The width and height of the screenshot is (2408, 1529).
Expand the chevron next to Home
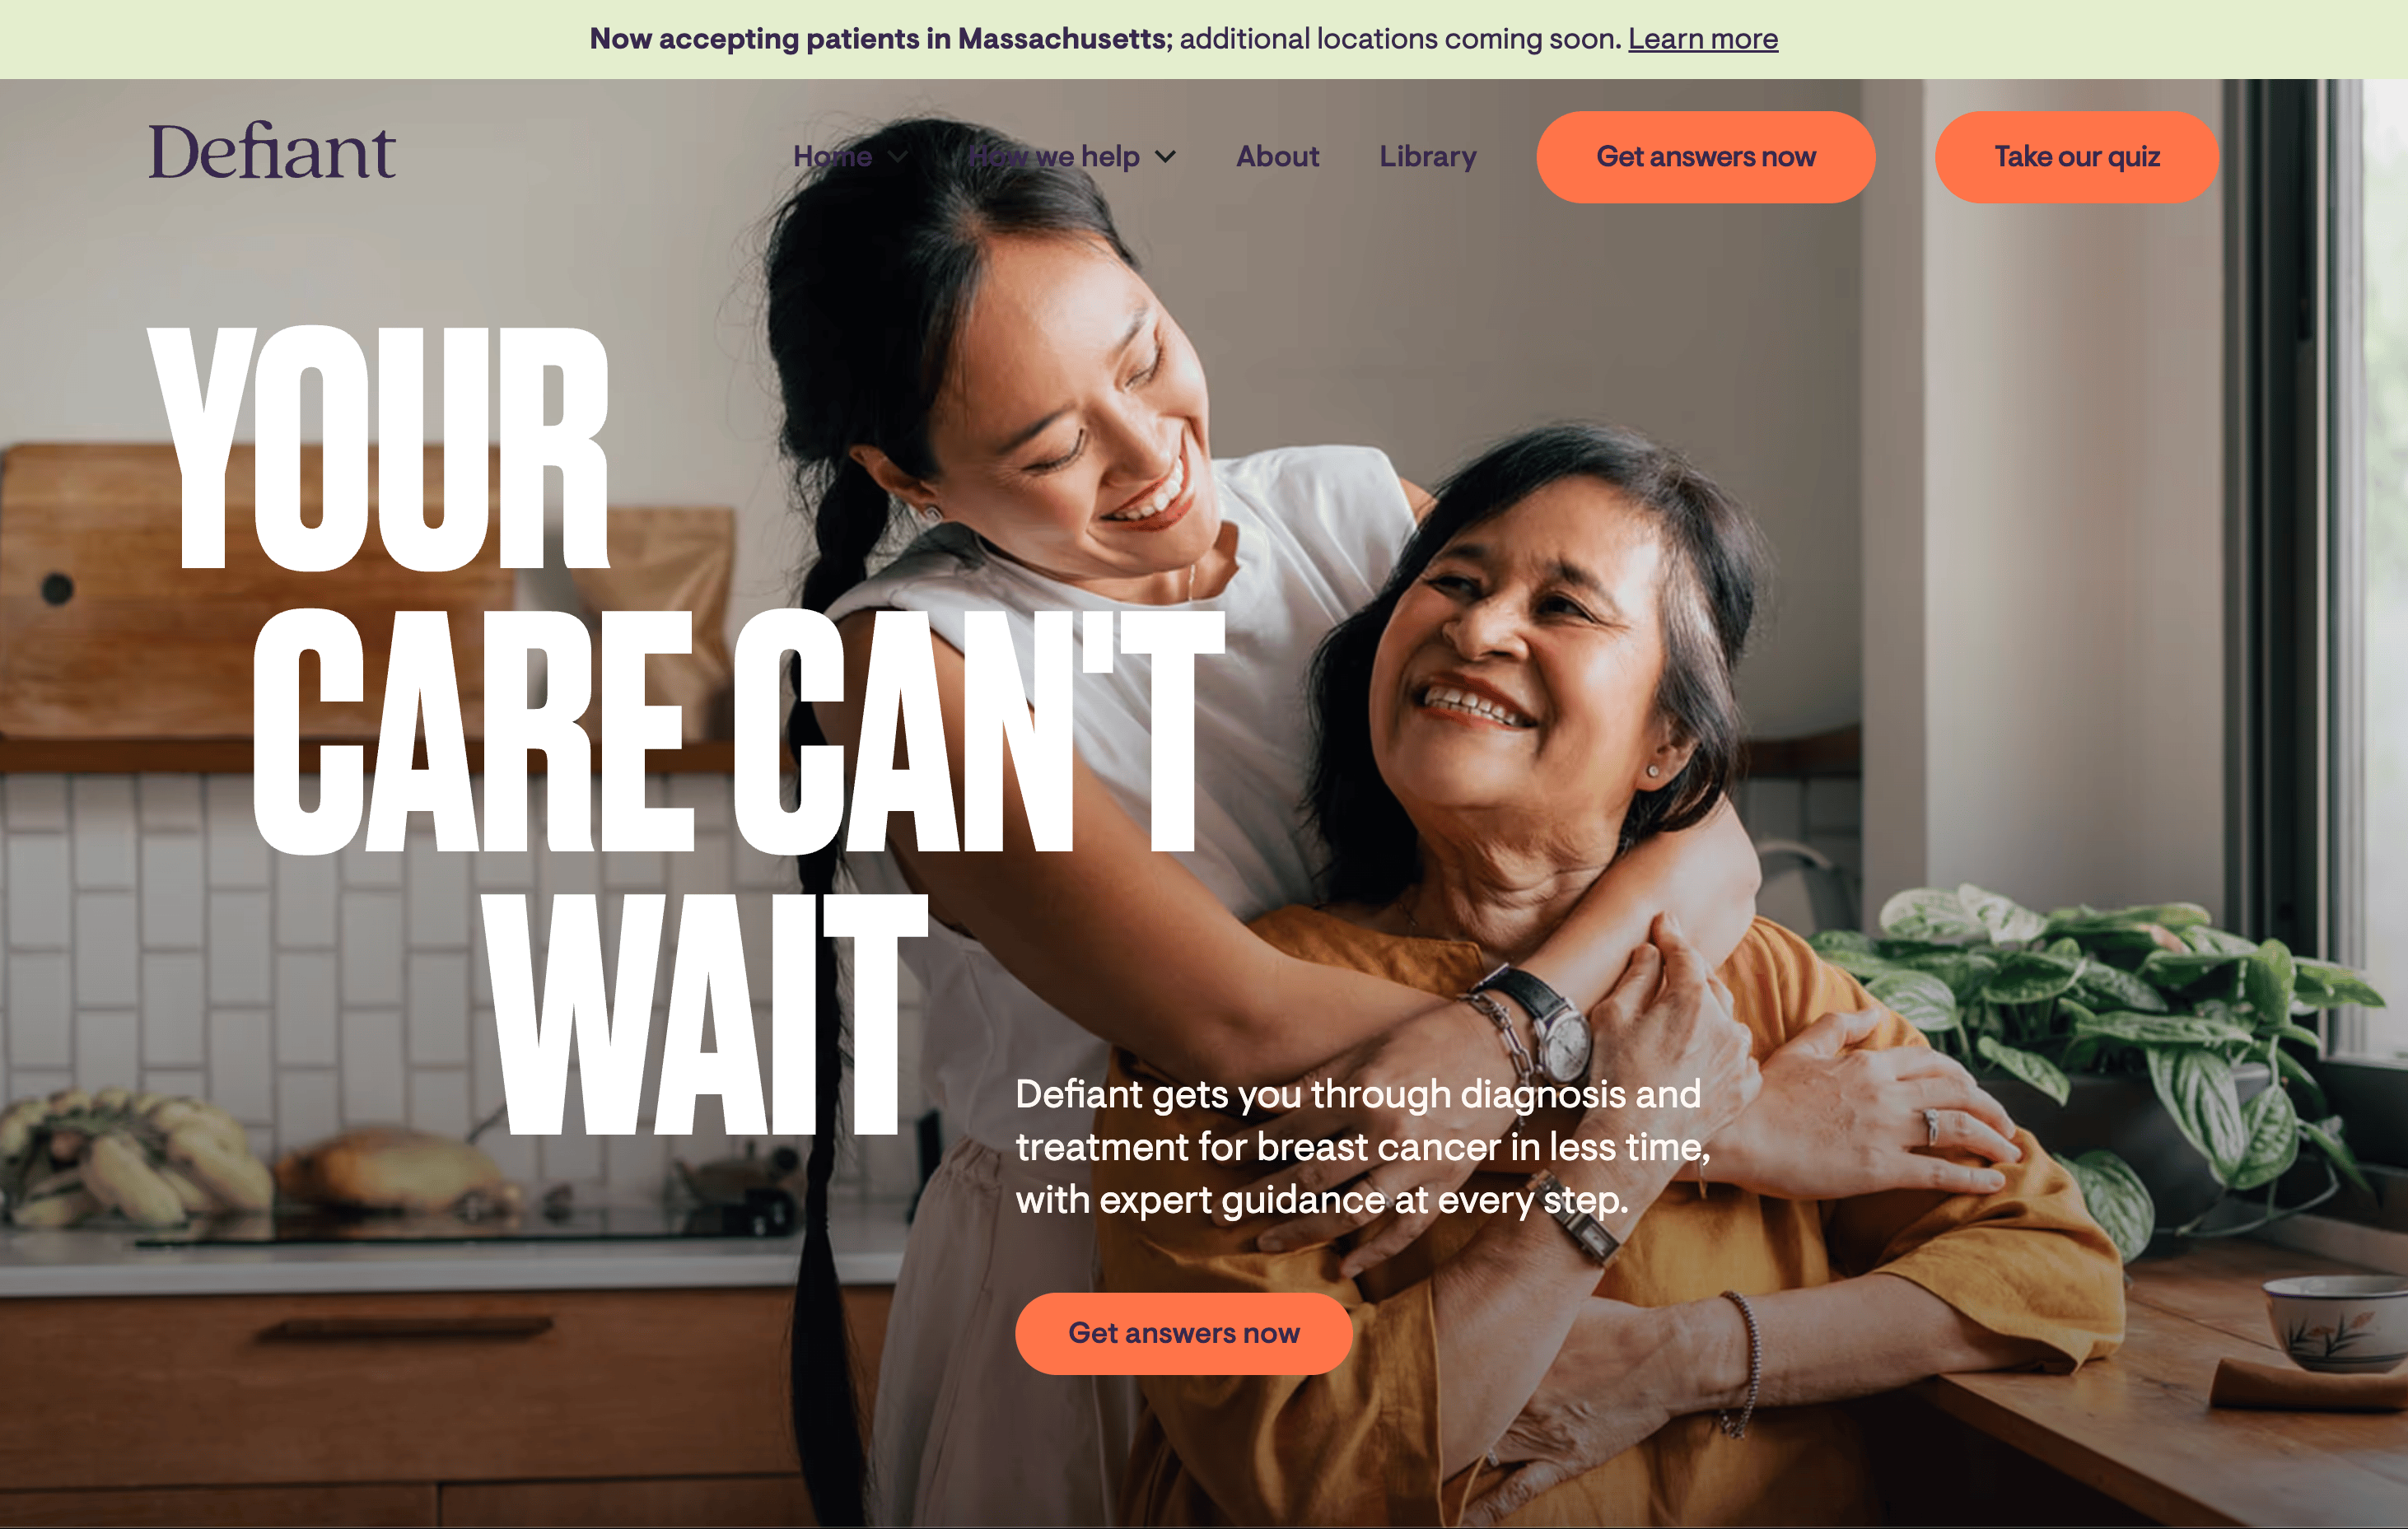(x=898, y=158)
